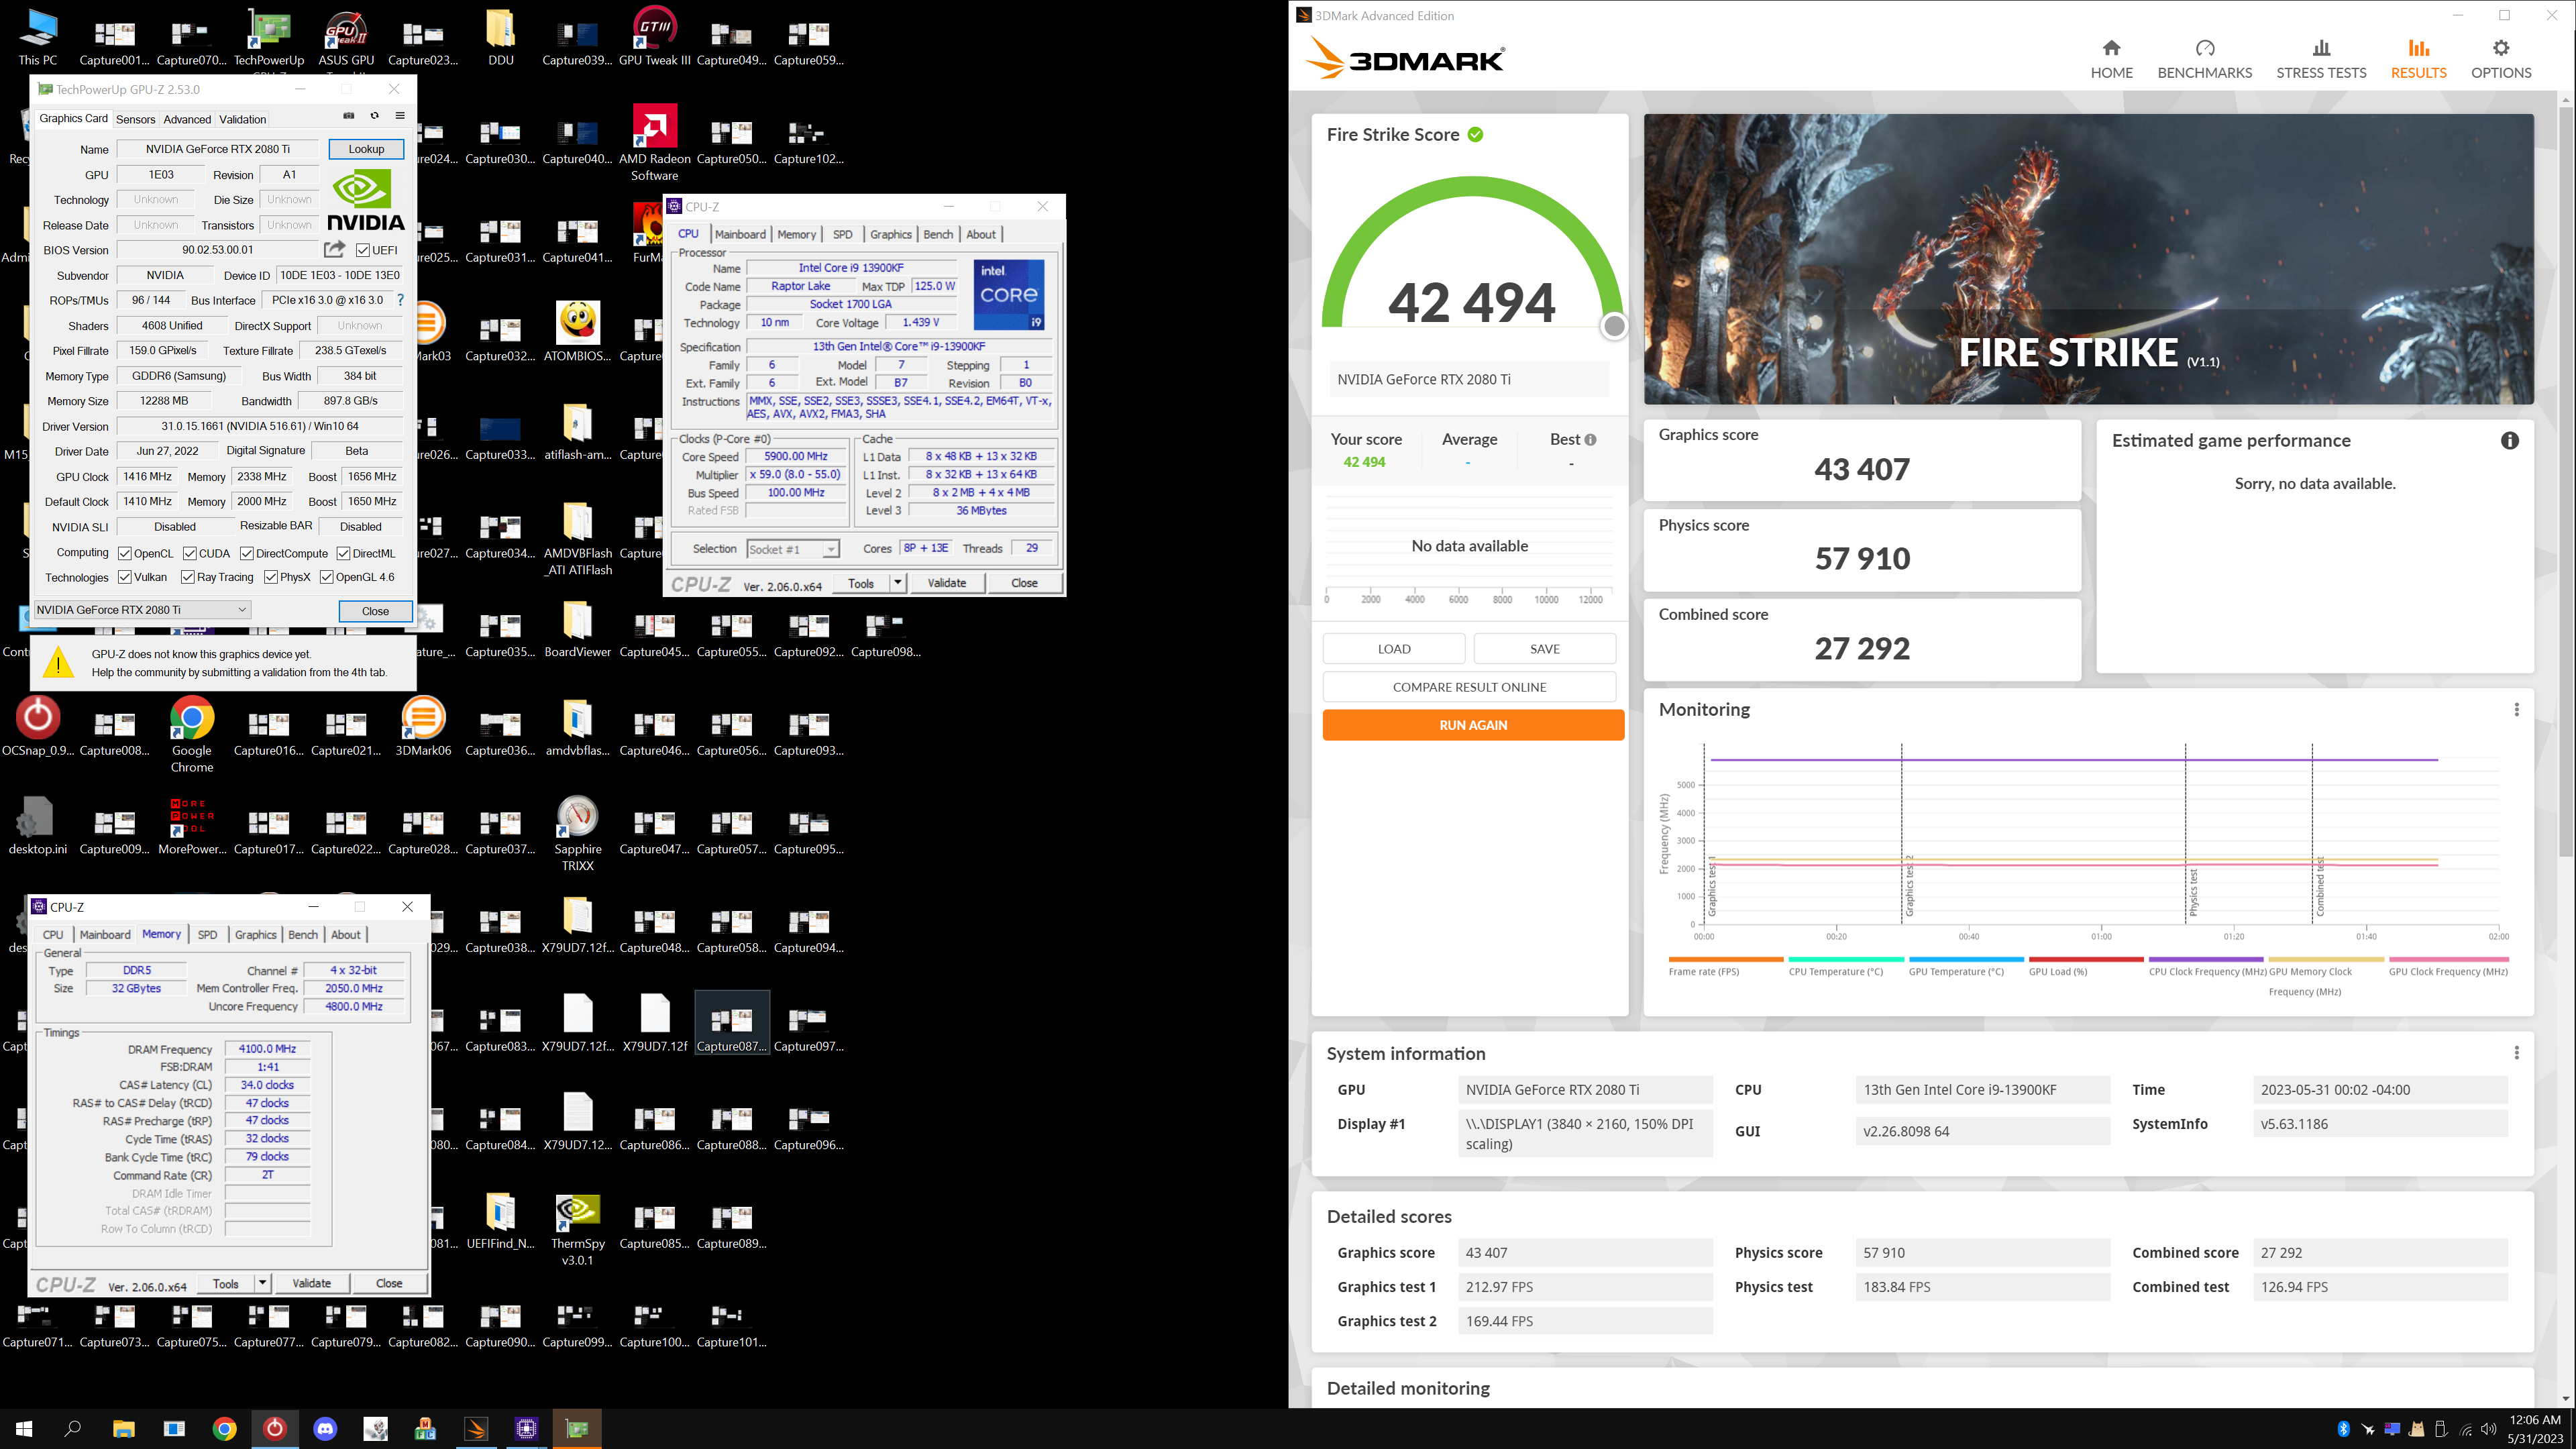This screenshot has height=1449, width=2576.
Task: Open the BoardViewer folder icon
Action: click(x=578, y=628)
